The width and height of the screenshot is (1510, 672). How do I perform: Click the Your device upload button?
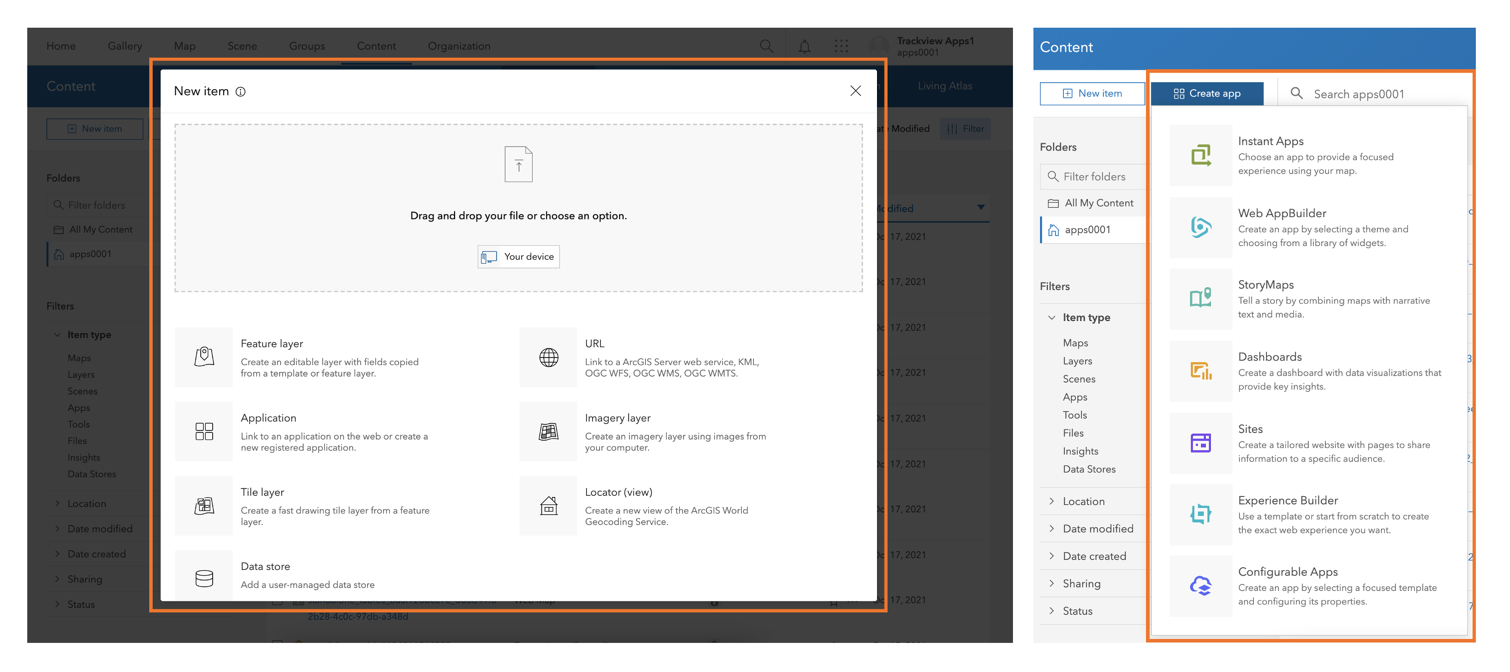pyautogui.click(x=518, y=256)
